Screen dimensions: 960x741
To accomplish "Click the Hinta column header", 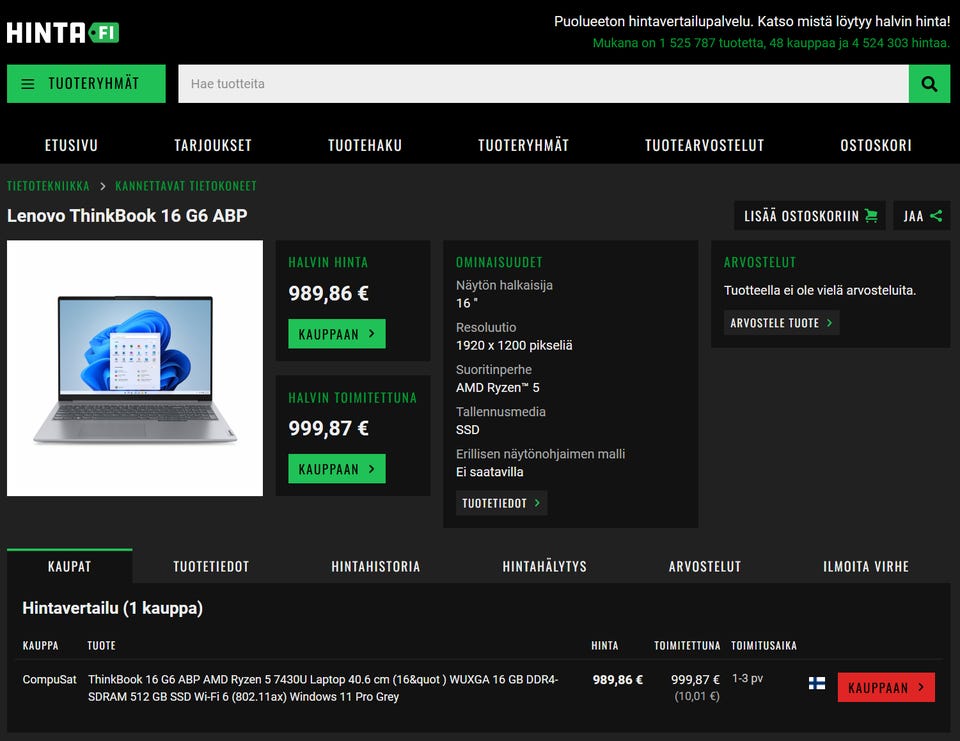I will tap(604, 645).
